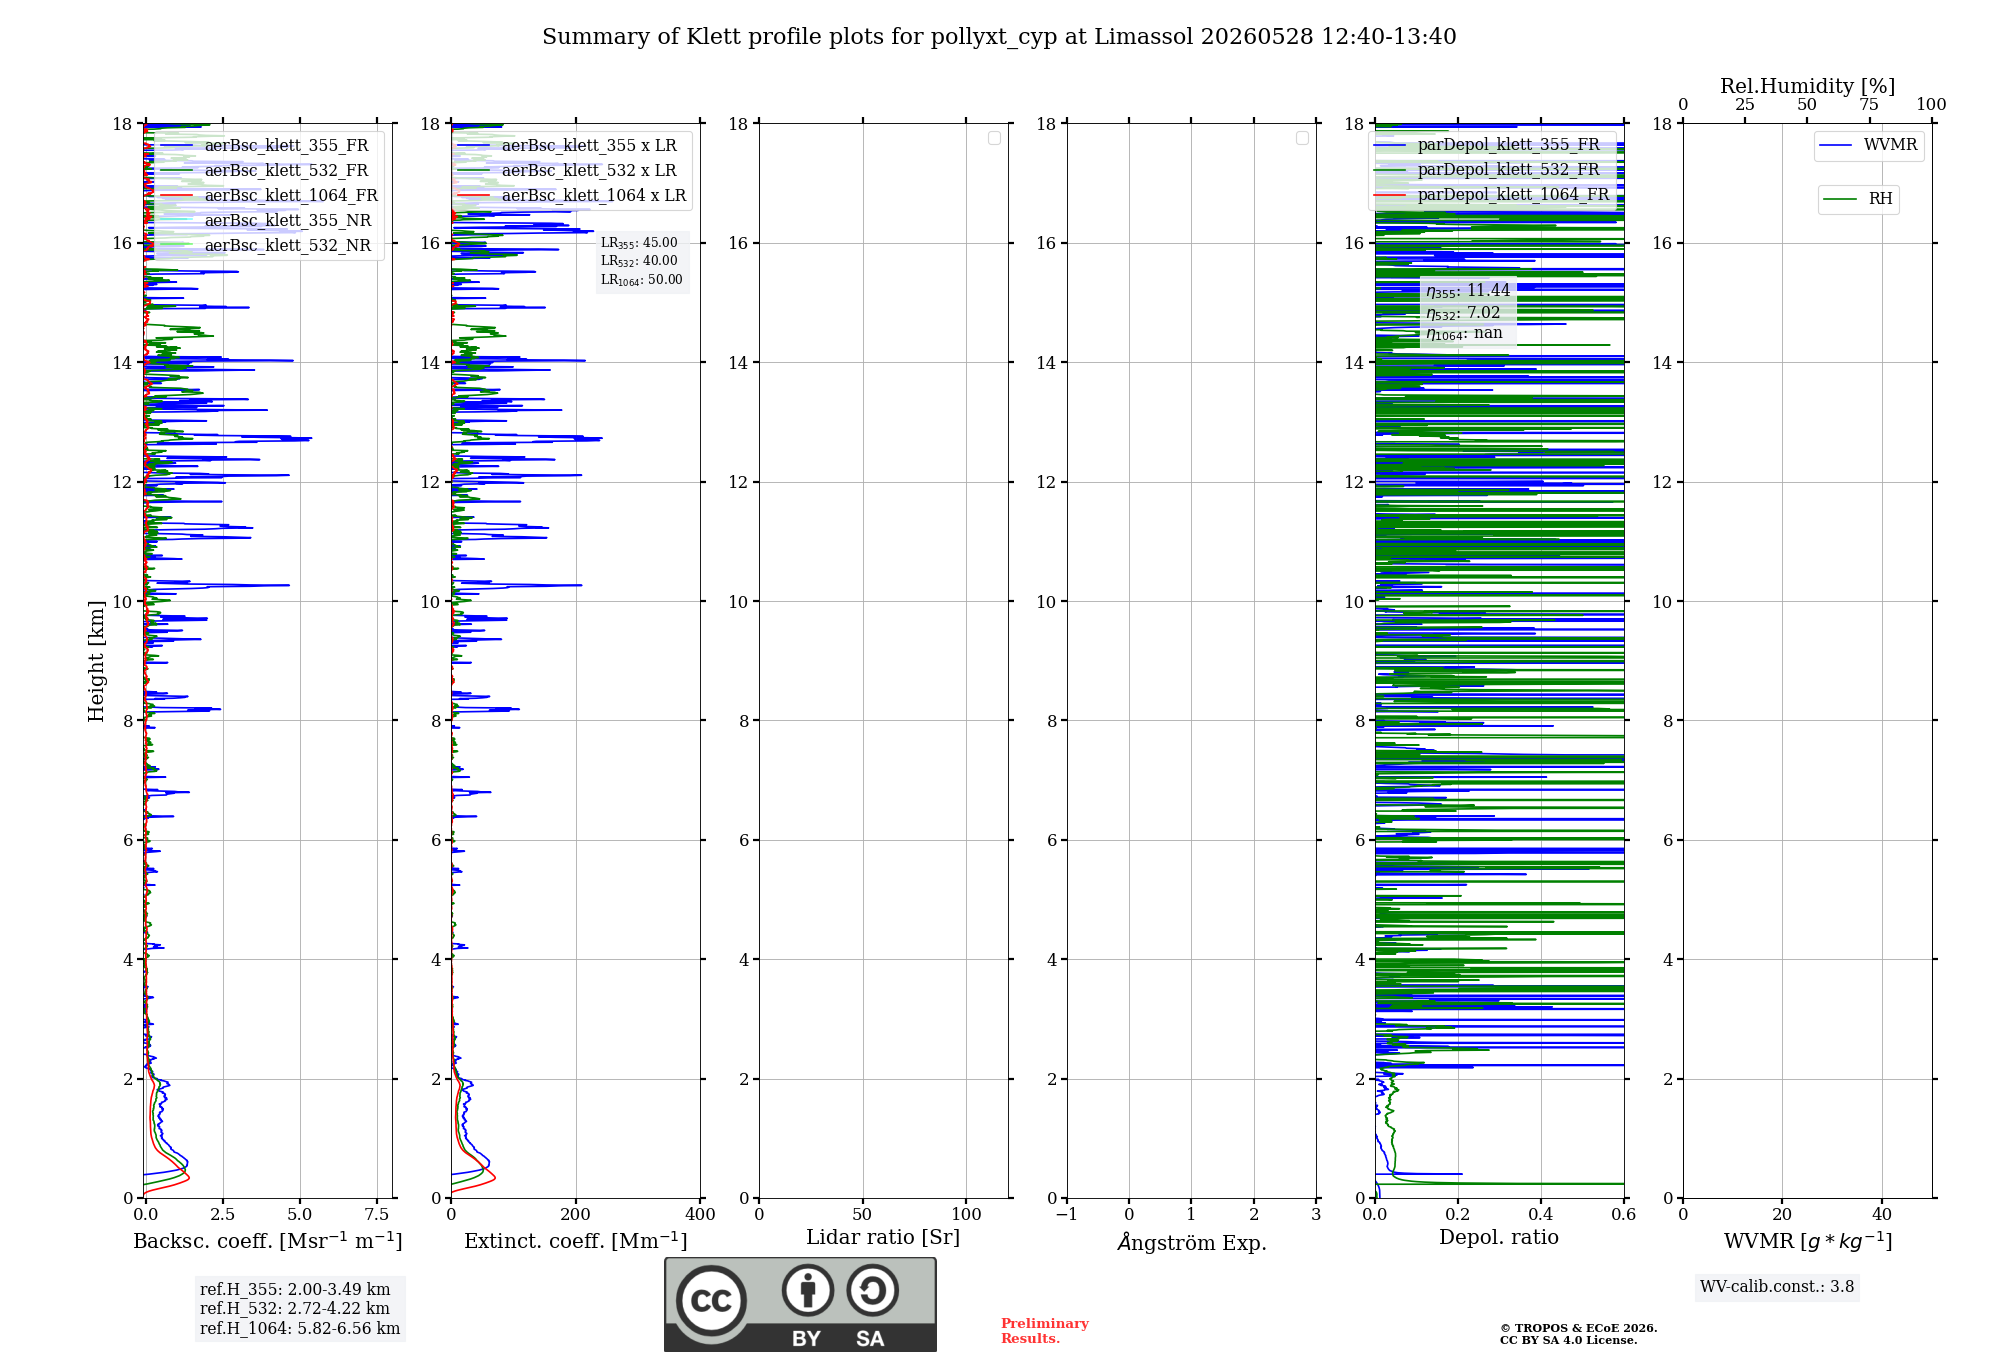Click the Ångström Exp. axis label
Screen dimensions: 2000x1360
1192,1242
